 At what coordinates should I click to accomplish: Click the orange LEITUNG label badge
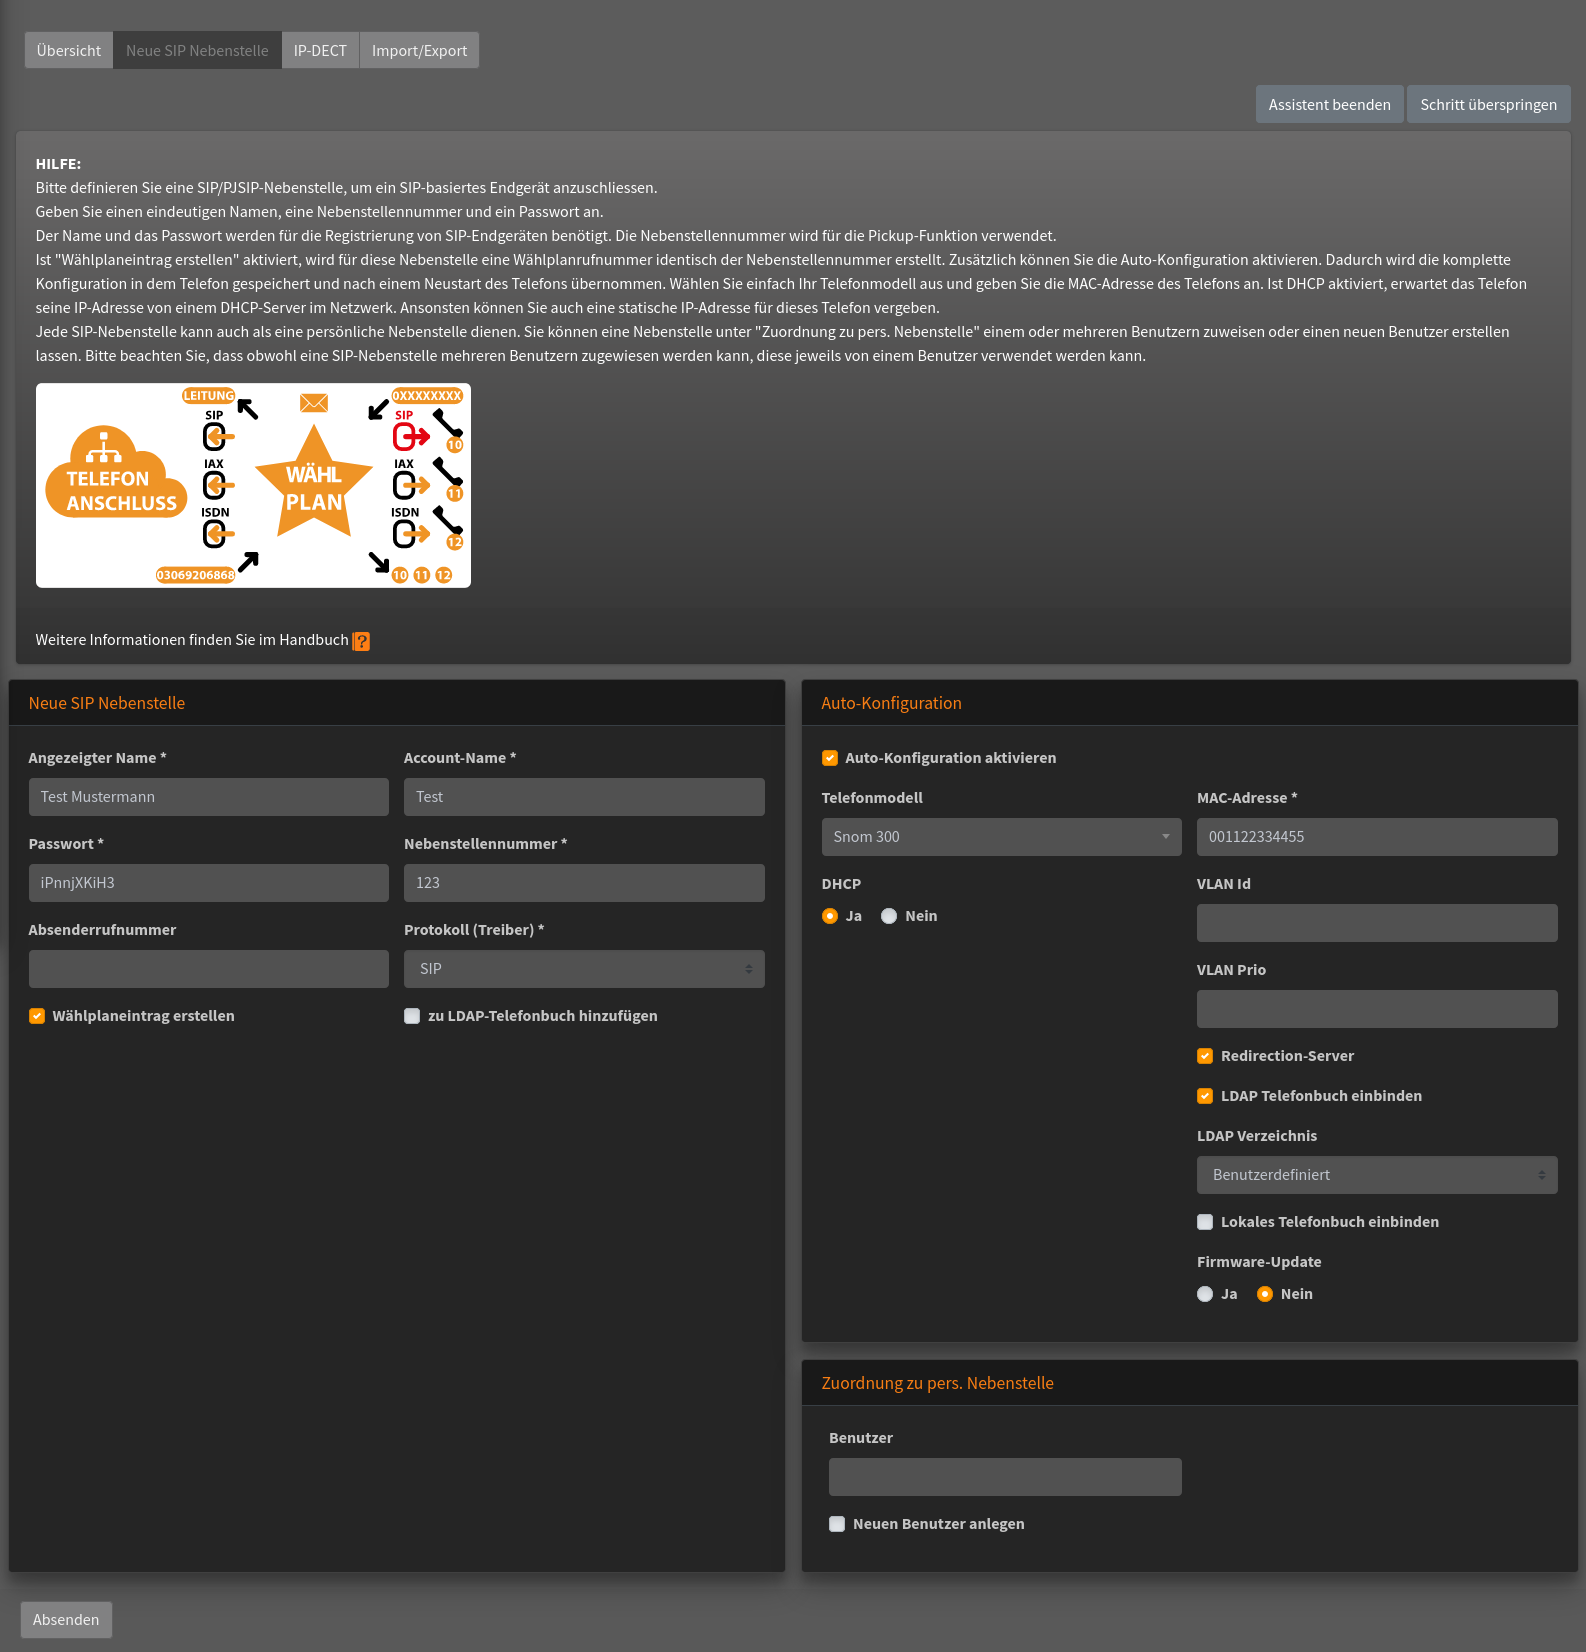click(208, 396)
